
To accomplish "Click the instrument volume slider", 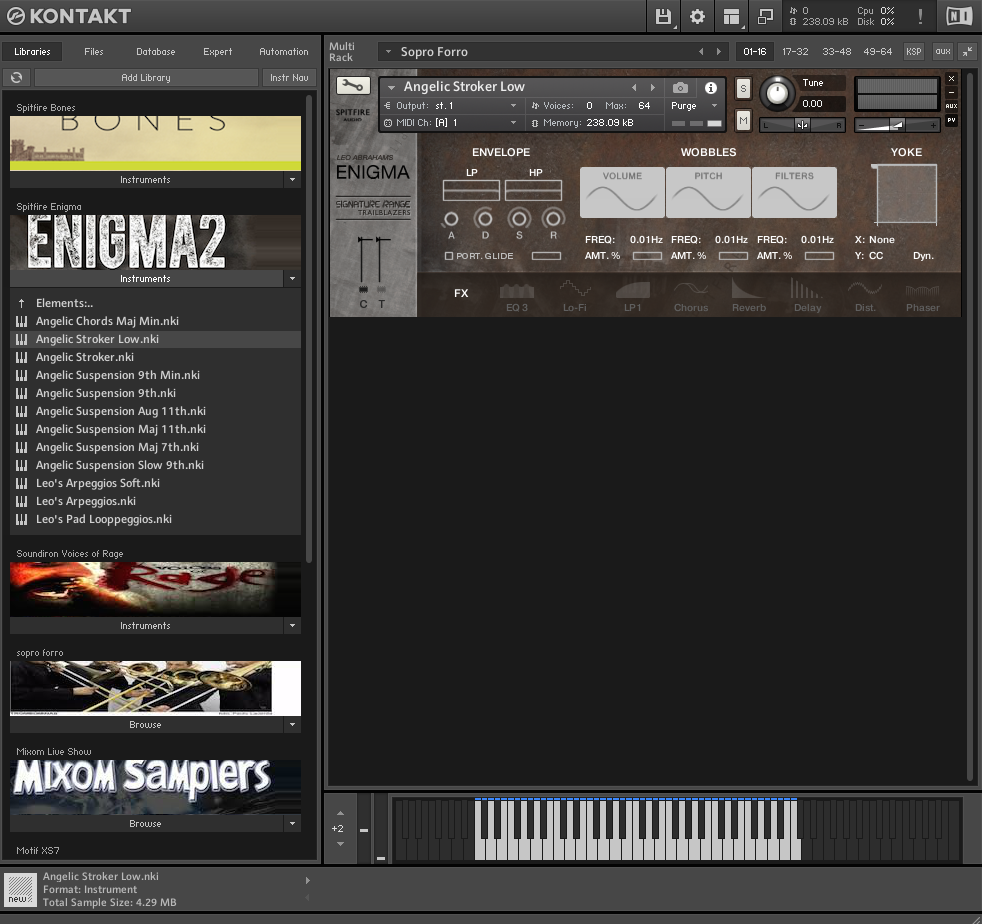I will [x=897, y=125].
